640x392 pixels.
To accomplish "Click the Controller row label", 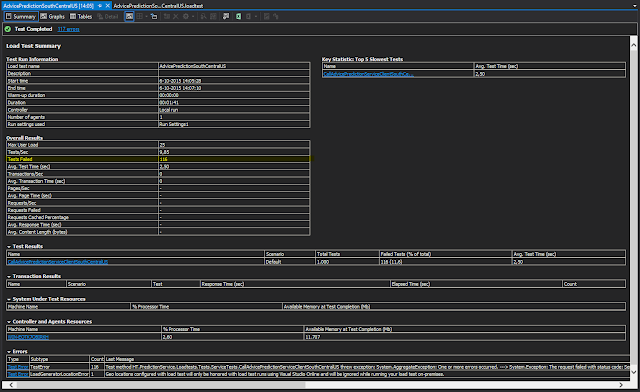I will pyautogui.click(x=18, y=110).
